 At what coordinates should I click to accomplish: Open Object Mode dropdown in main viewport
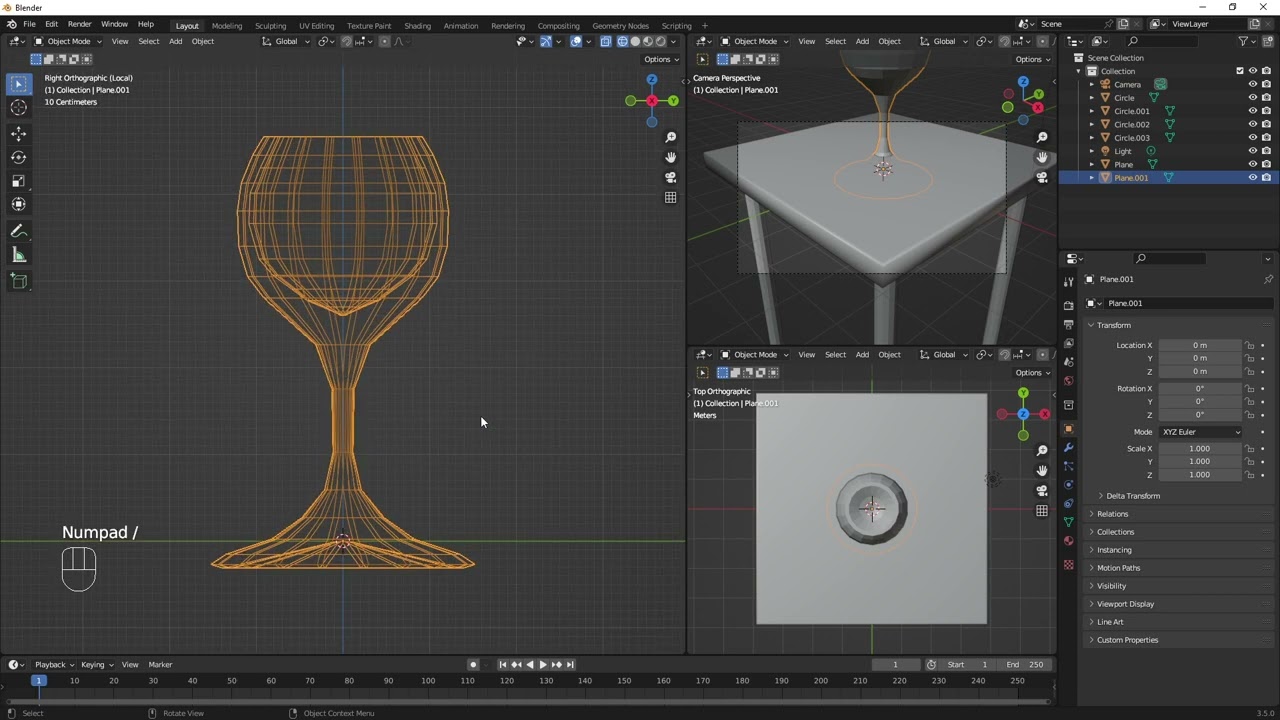coord(68,42)
